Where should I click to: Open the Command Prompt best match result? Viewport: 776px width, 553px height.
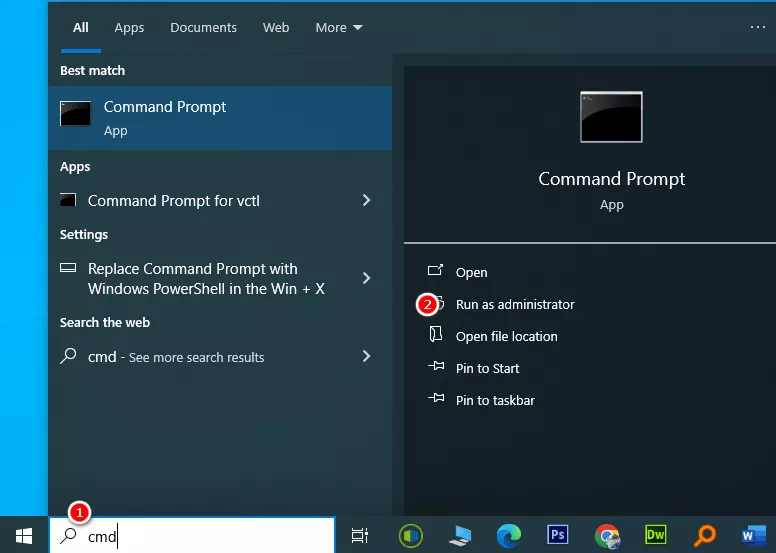click(x=220, y=118)
